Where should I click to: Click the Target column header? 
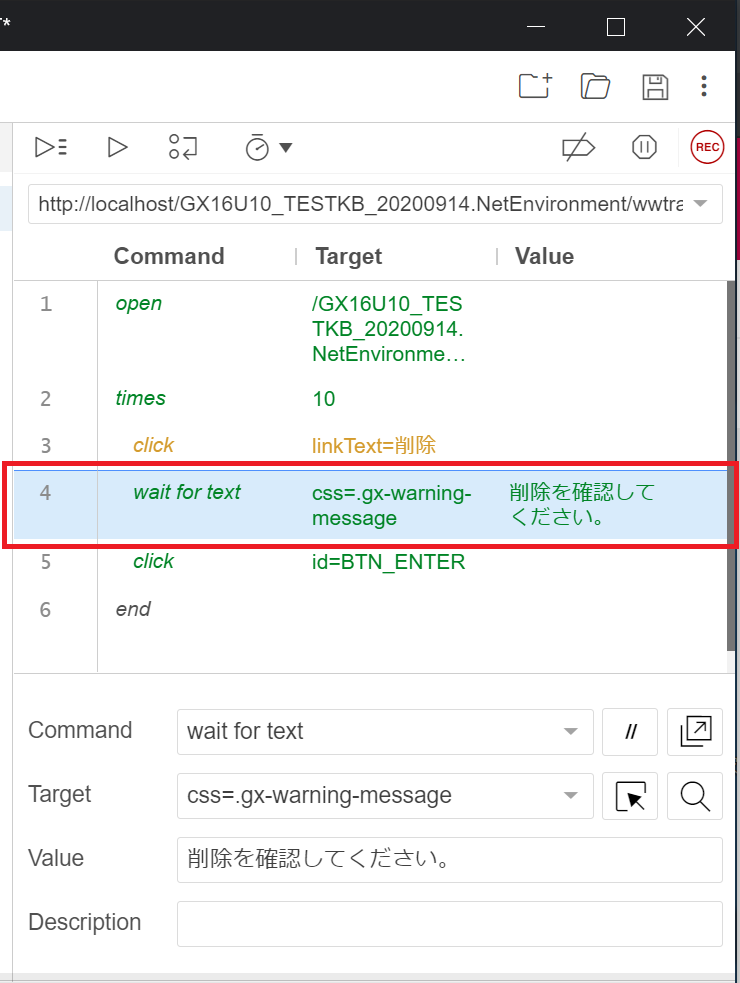[x=349, y=256]
